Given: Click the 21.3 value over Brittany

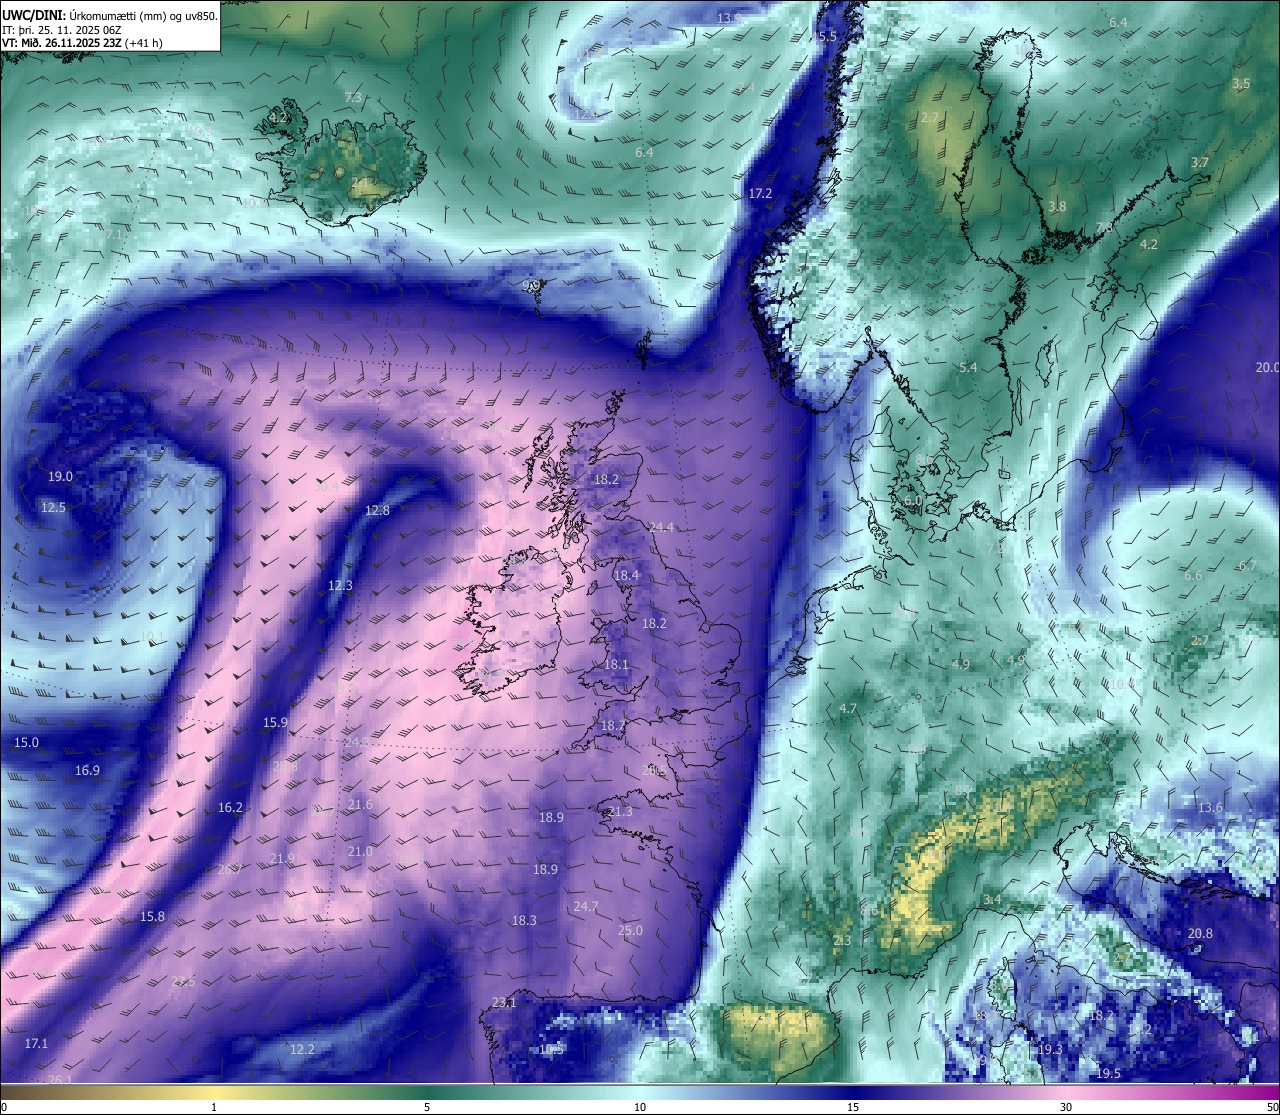Looking at the screenshot, I should click(620, 812).
